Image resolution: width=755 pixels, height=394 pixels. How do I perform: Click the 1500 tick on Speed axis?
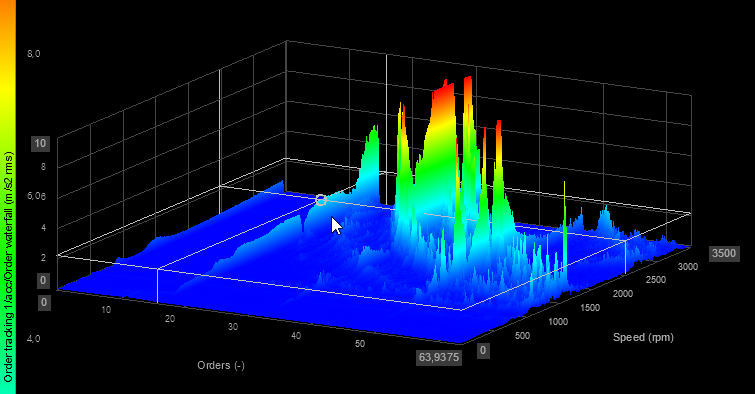(x=590, y=307)
